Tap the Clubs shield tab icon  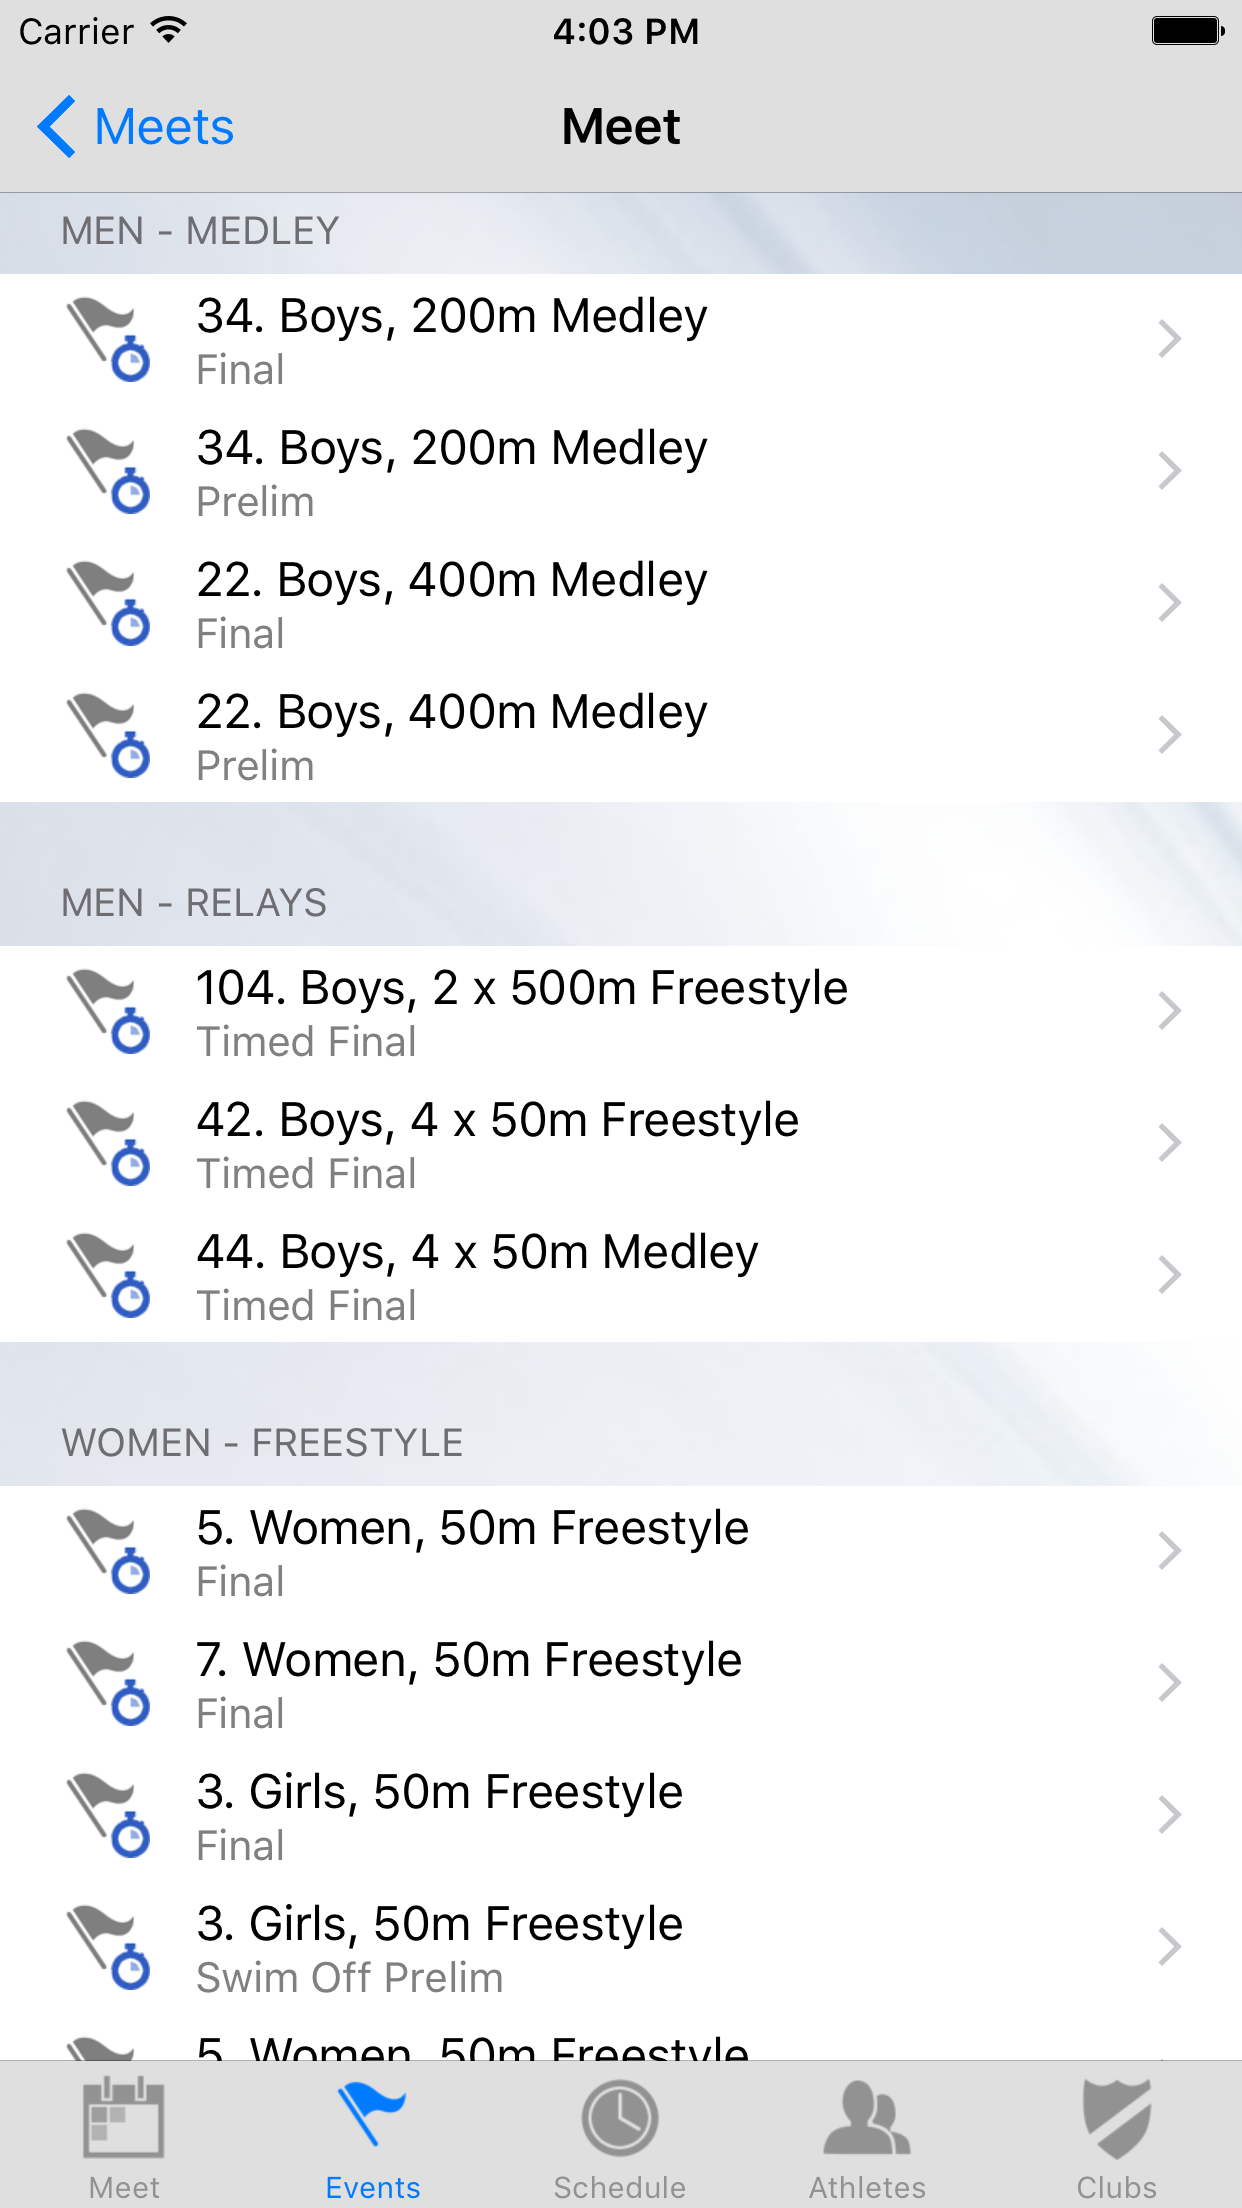(x=1116, y=2118)
